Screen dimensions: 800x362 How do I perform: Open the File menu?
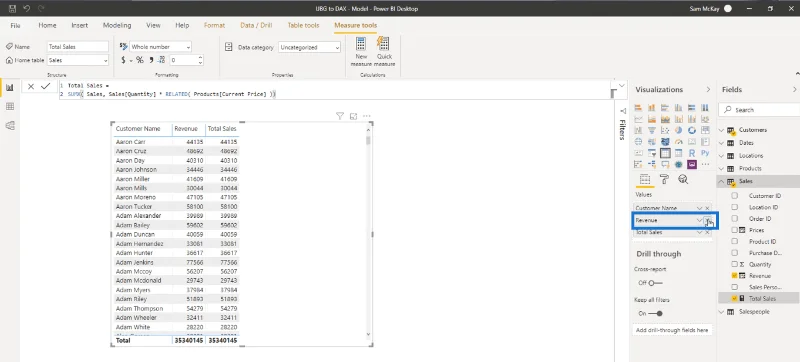point(15,25)
